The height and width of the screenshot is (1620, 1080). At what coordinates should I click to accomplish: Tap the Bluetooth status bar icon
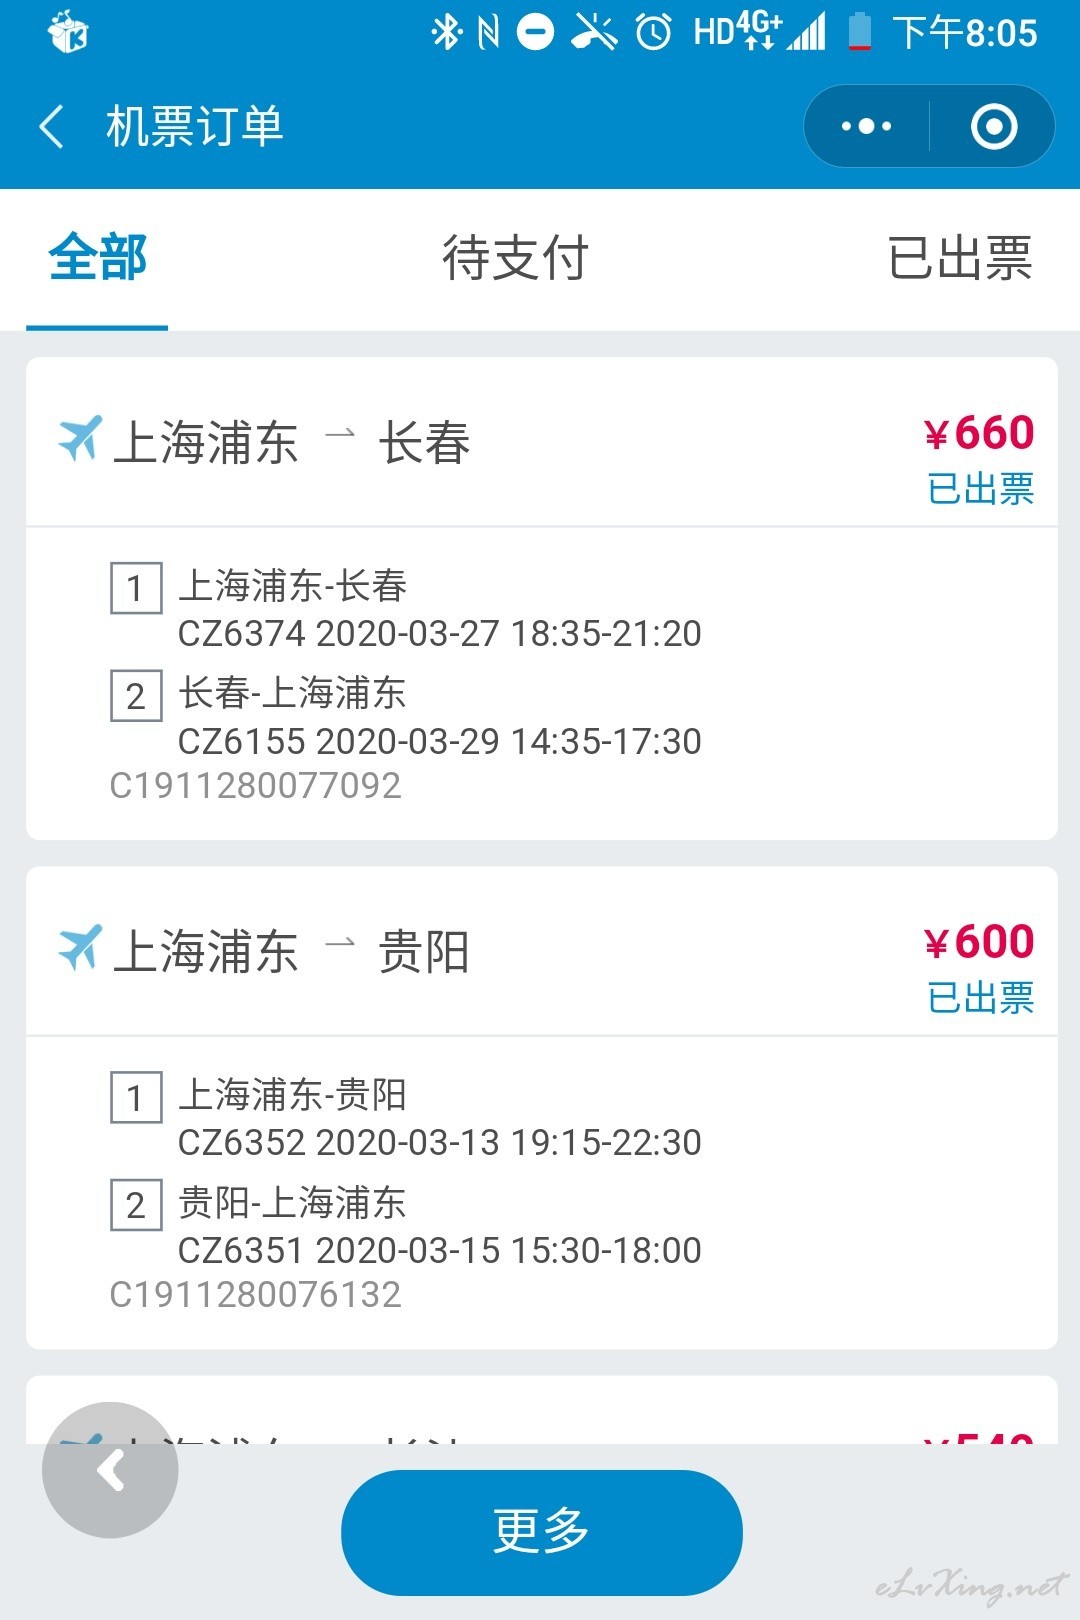445,33
